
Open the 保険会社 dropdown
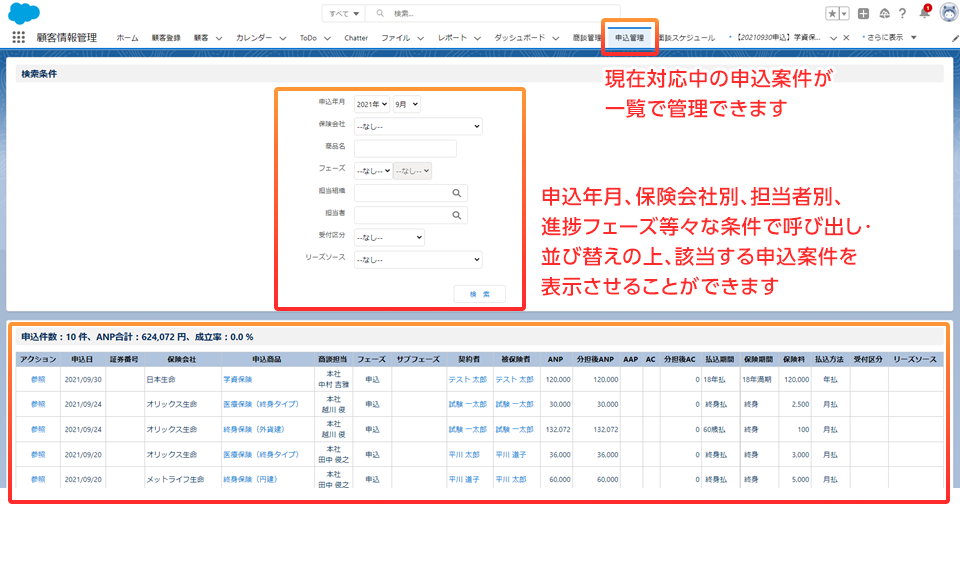click(x=418, y=126)
